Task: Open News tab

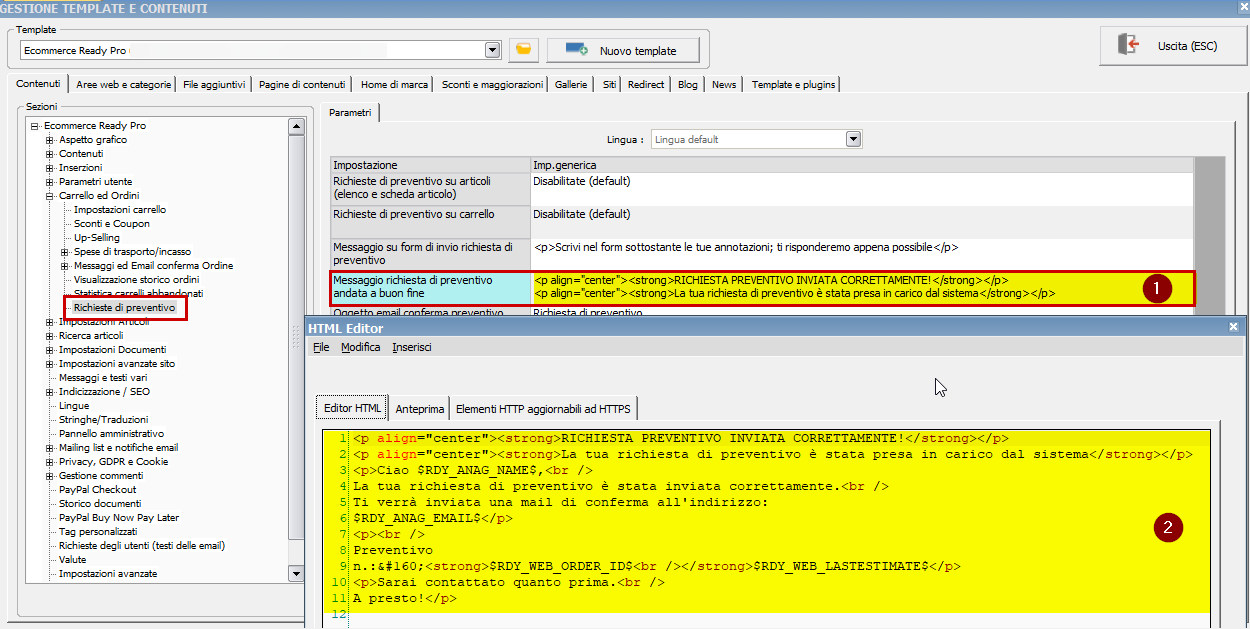Action: pos(724,85)
